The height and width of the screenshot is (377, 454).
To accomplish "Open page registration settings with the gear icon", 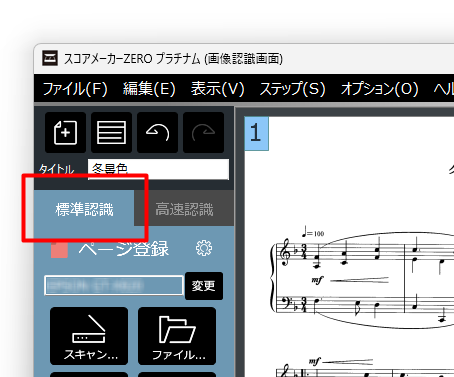I will click(204, 248).
